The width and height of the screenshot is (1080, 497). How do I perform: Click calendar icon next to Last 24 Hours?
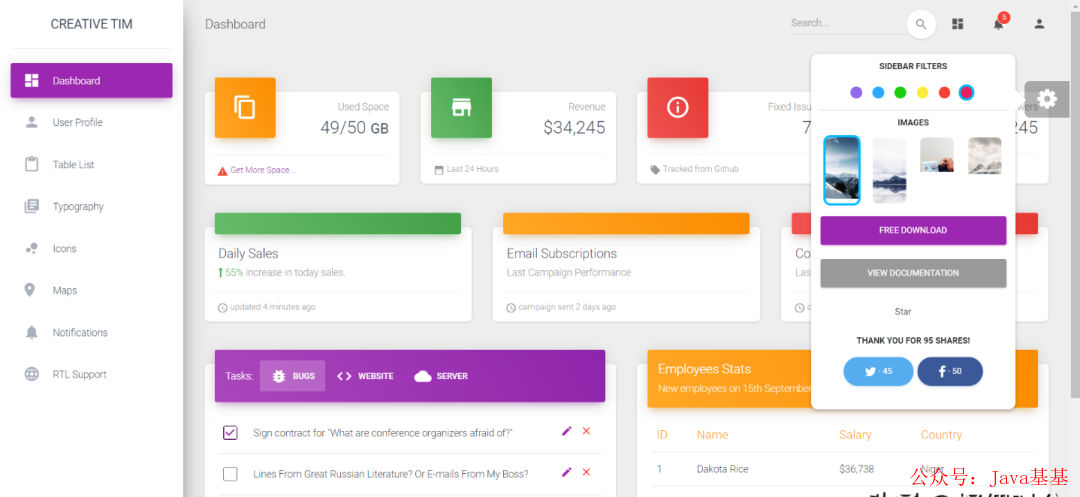click(439, 170)
